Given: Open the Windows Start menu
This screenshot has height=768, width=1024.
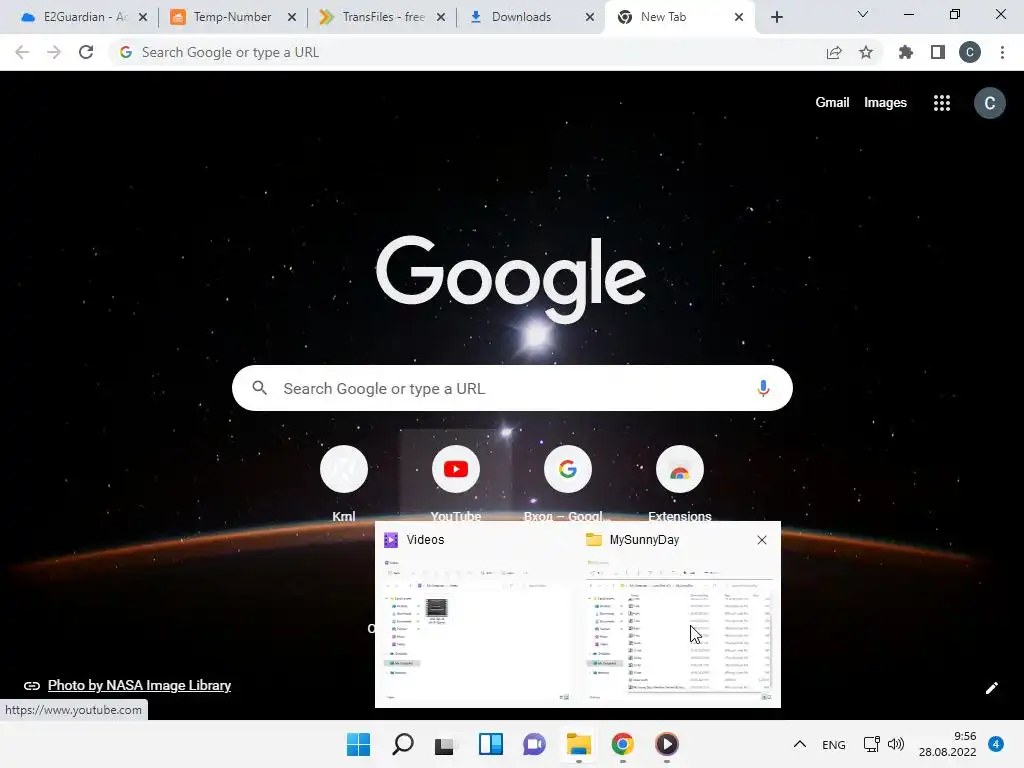Looking at the screenshot, I should tap(359, 744).
